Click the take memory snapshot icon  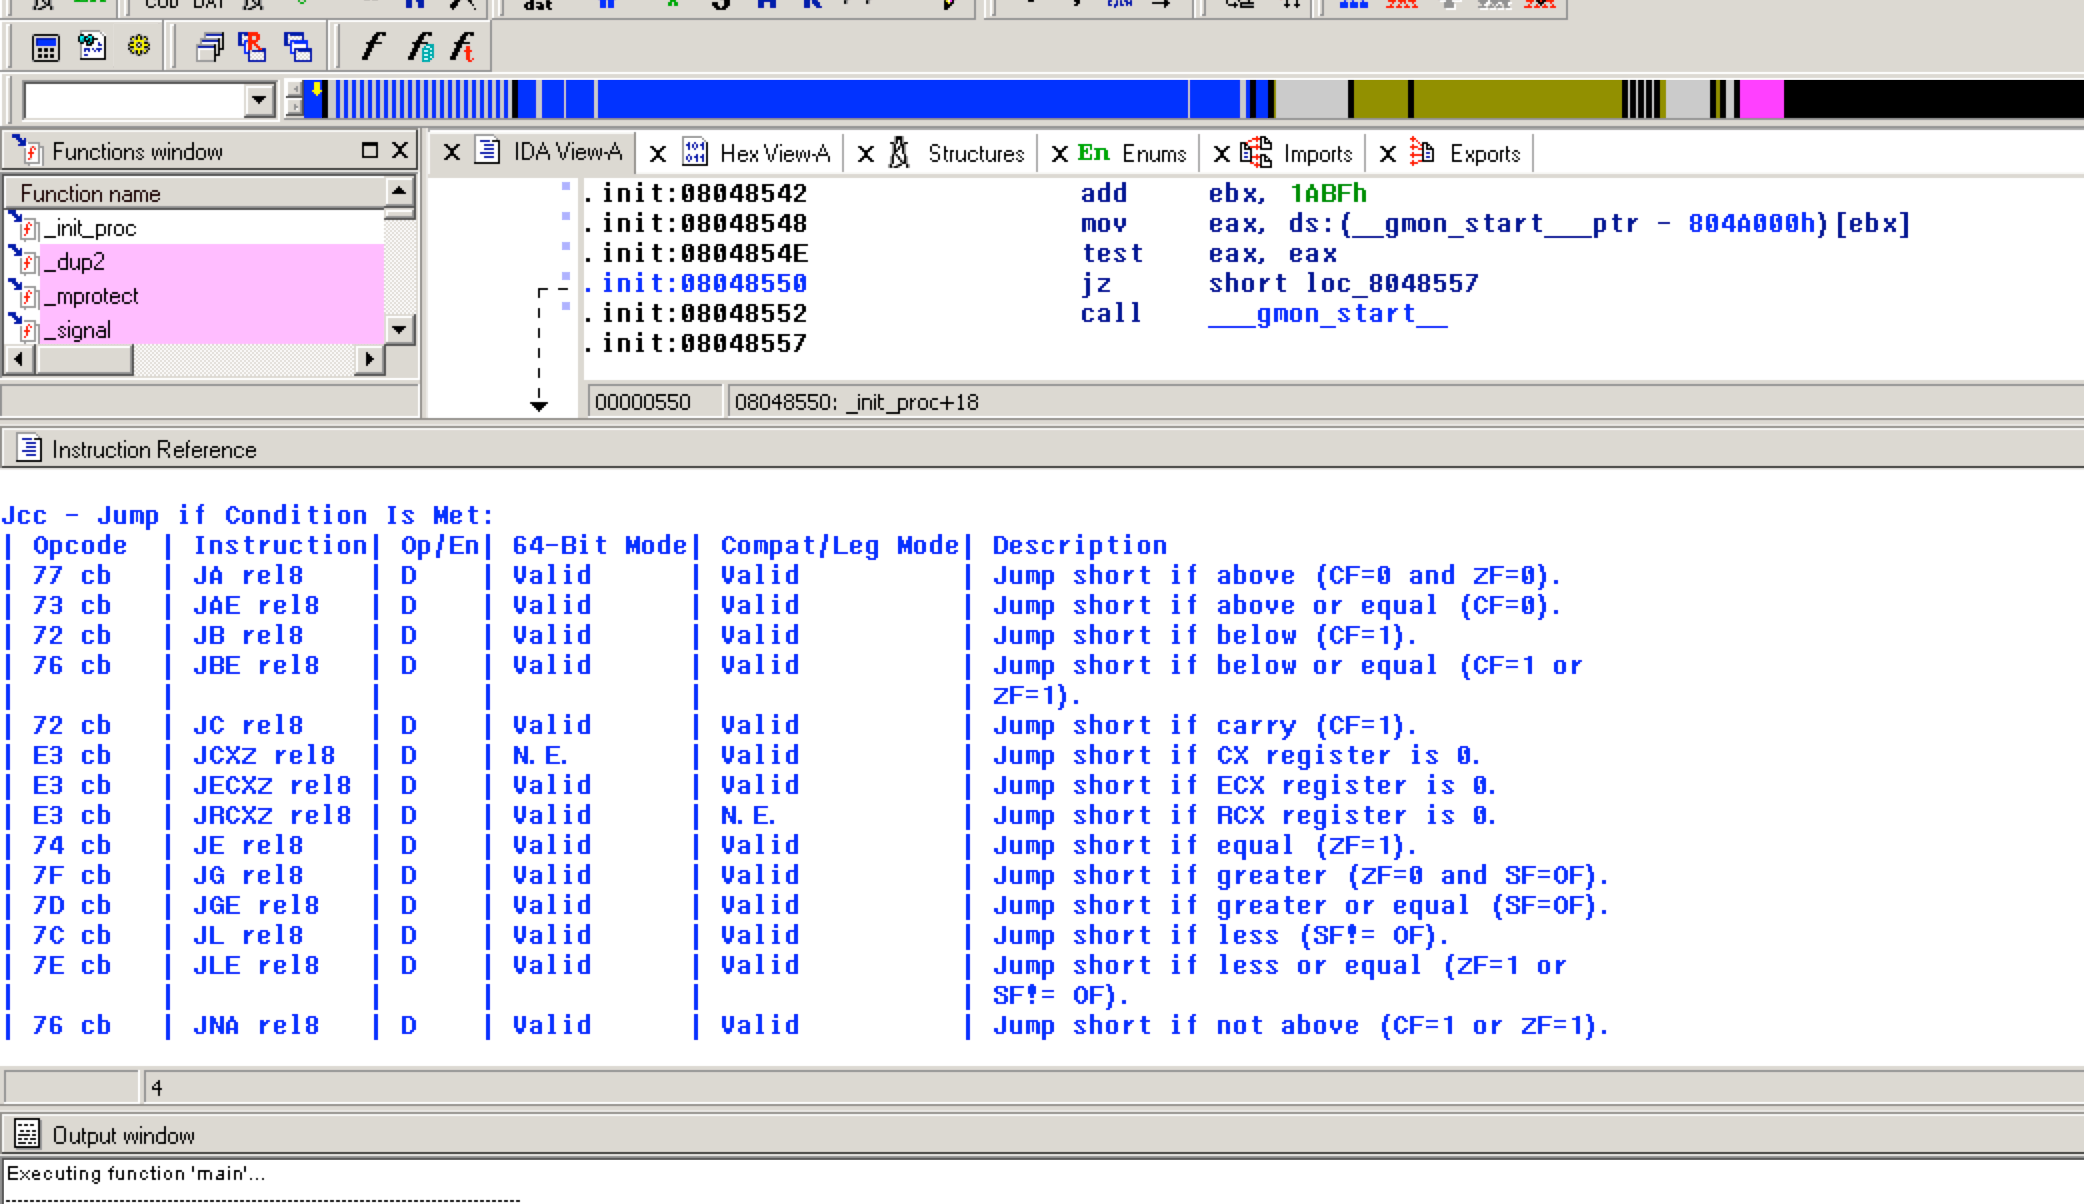click(x=91, y=46)
